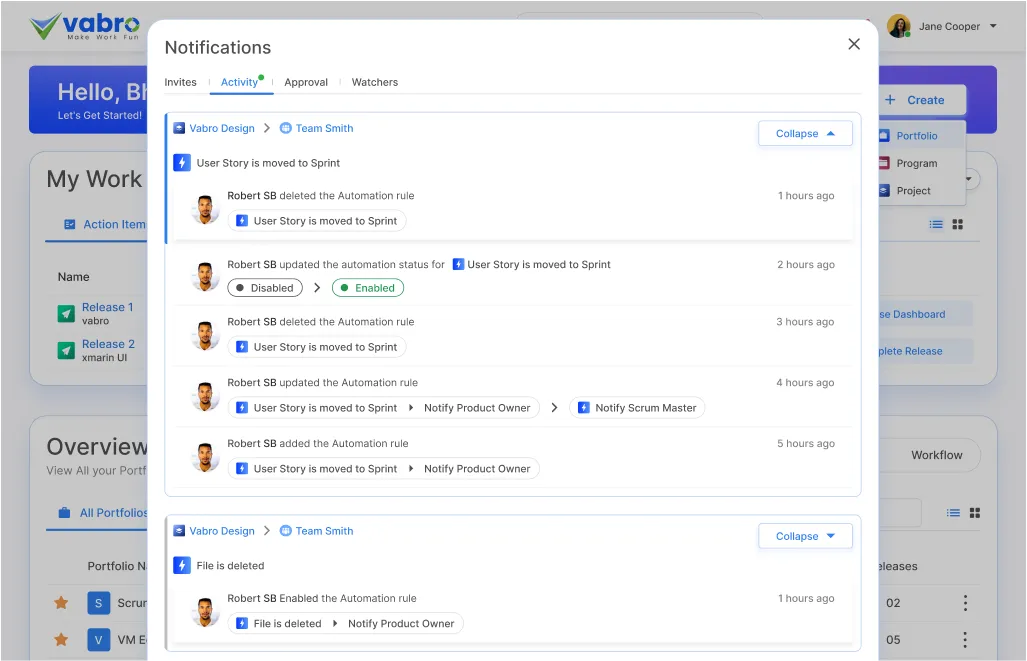Click the Enabled status pill

coord(367,287)
